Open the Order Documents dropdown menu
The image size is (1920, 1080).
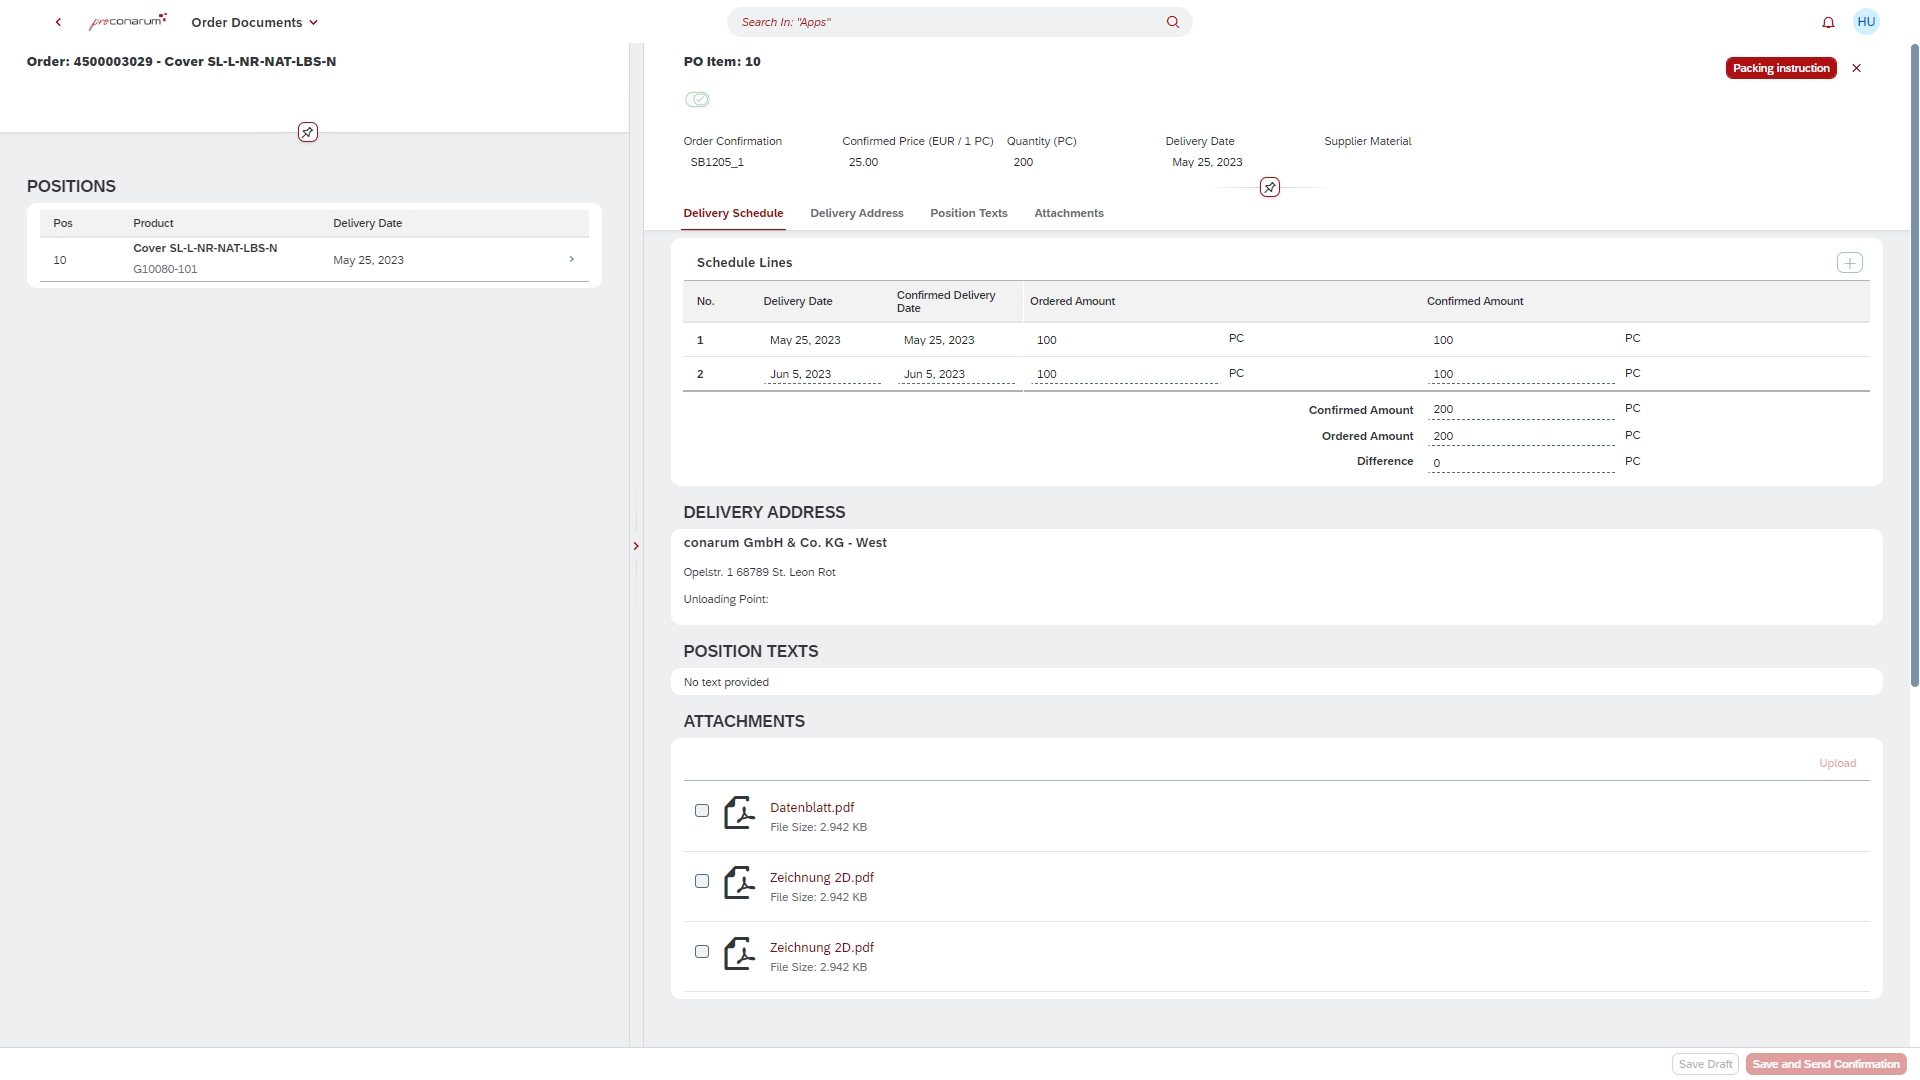tap(255, 22)
